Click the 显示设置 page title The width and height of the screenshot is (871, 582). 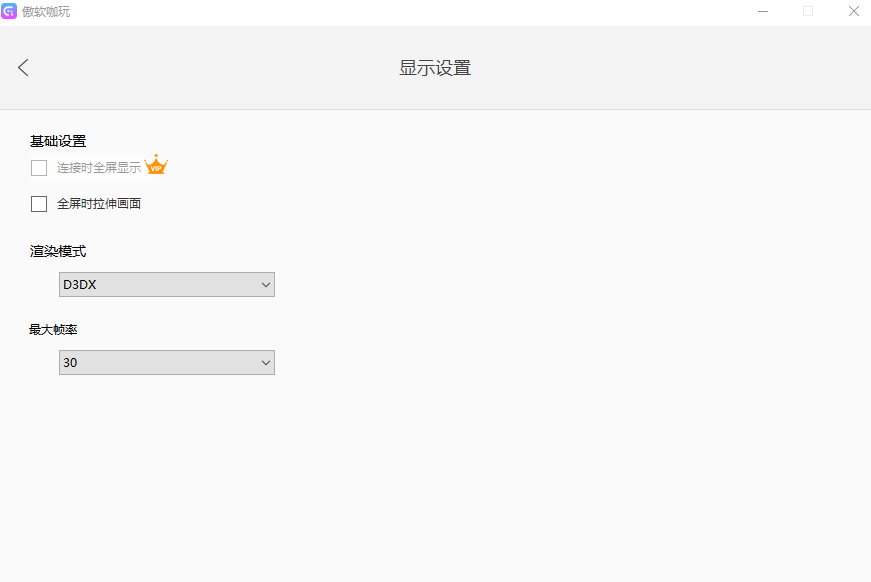point(435,67)
